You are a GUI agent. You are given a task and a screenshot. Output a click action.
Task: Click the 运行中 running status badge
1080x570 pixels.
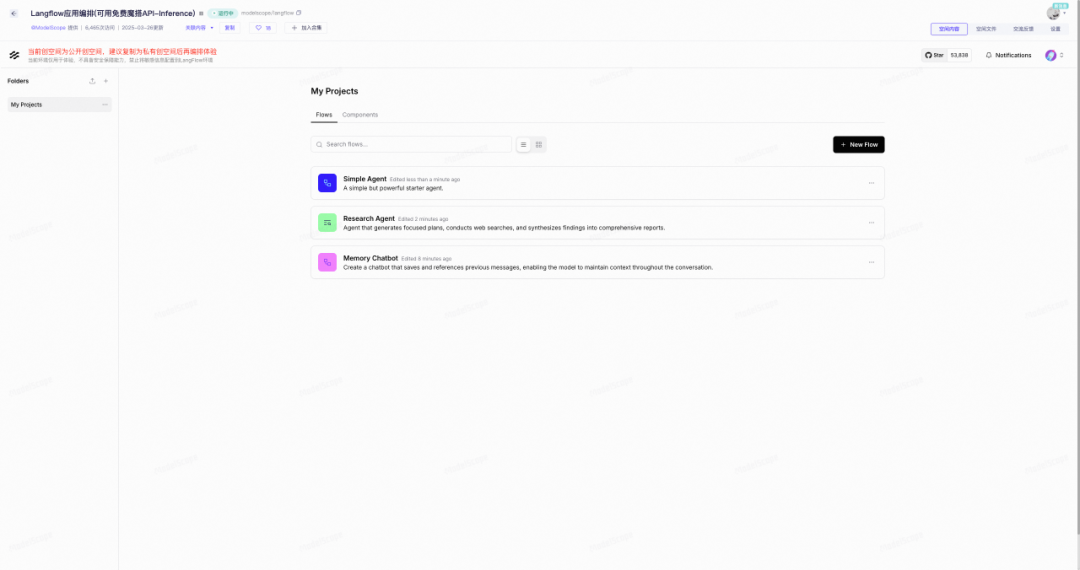click(x=222, y=13)
